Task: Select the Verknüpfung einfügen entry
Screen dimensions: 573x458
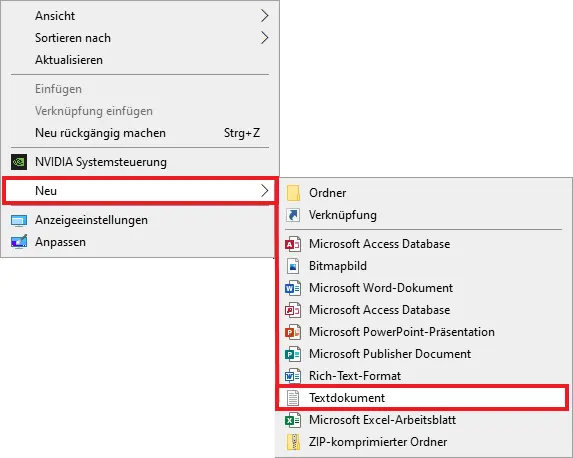Action: pos(94,111)
